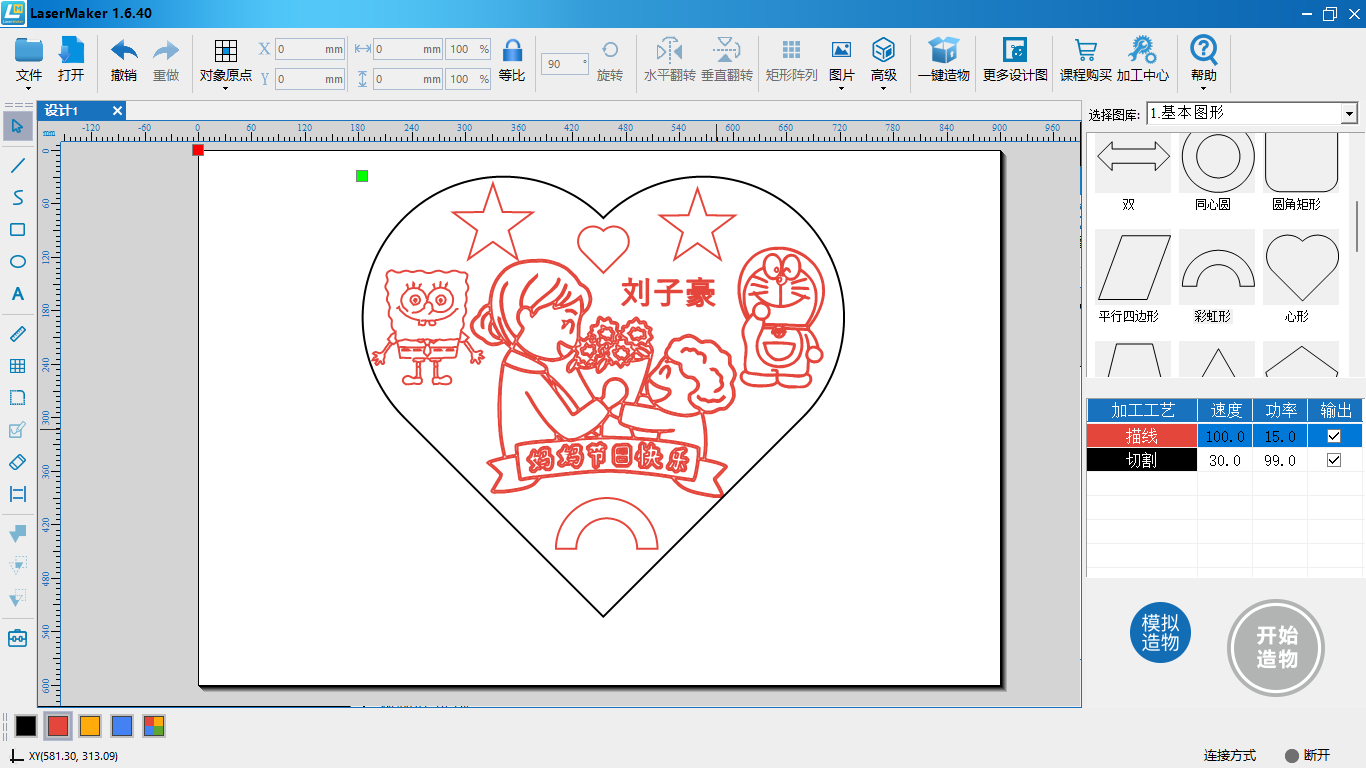Open 矩形阵列 rectangular array tool
The width and height of the screenshot is (1366, 768).
(791, 50)
